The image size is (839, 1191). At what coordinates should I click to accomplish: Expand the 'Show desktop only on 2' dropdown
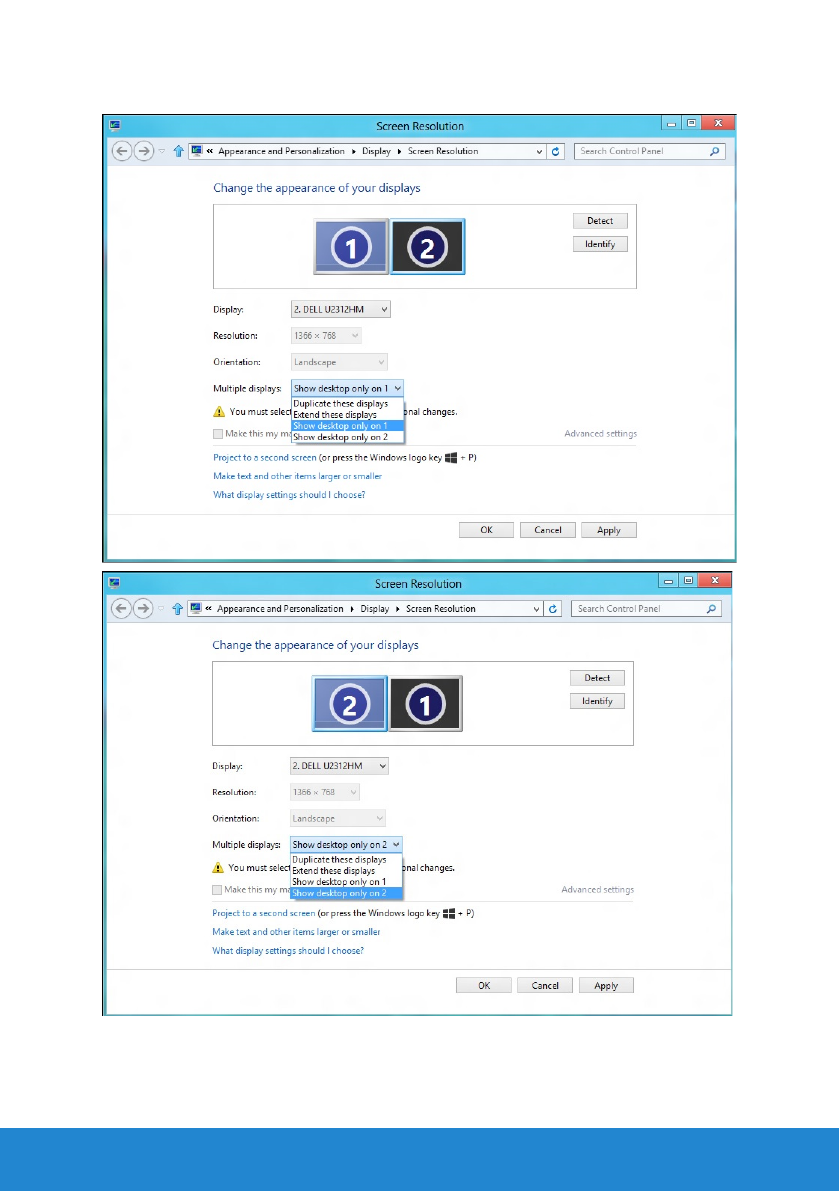(346, 845)
